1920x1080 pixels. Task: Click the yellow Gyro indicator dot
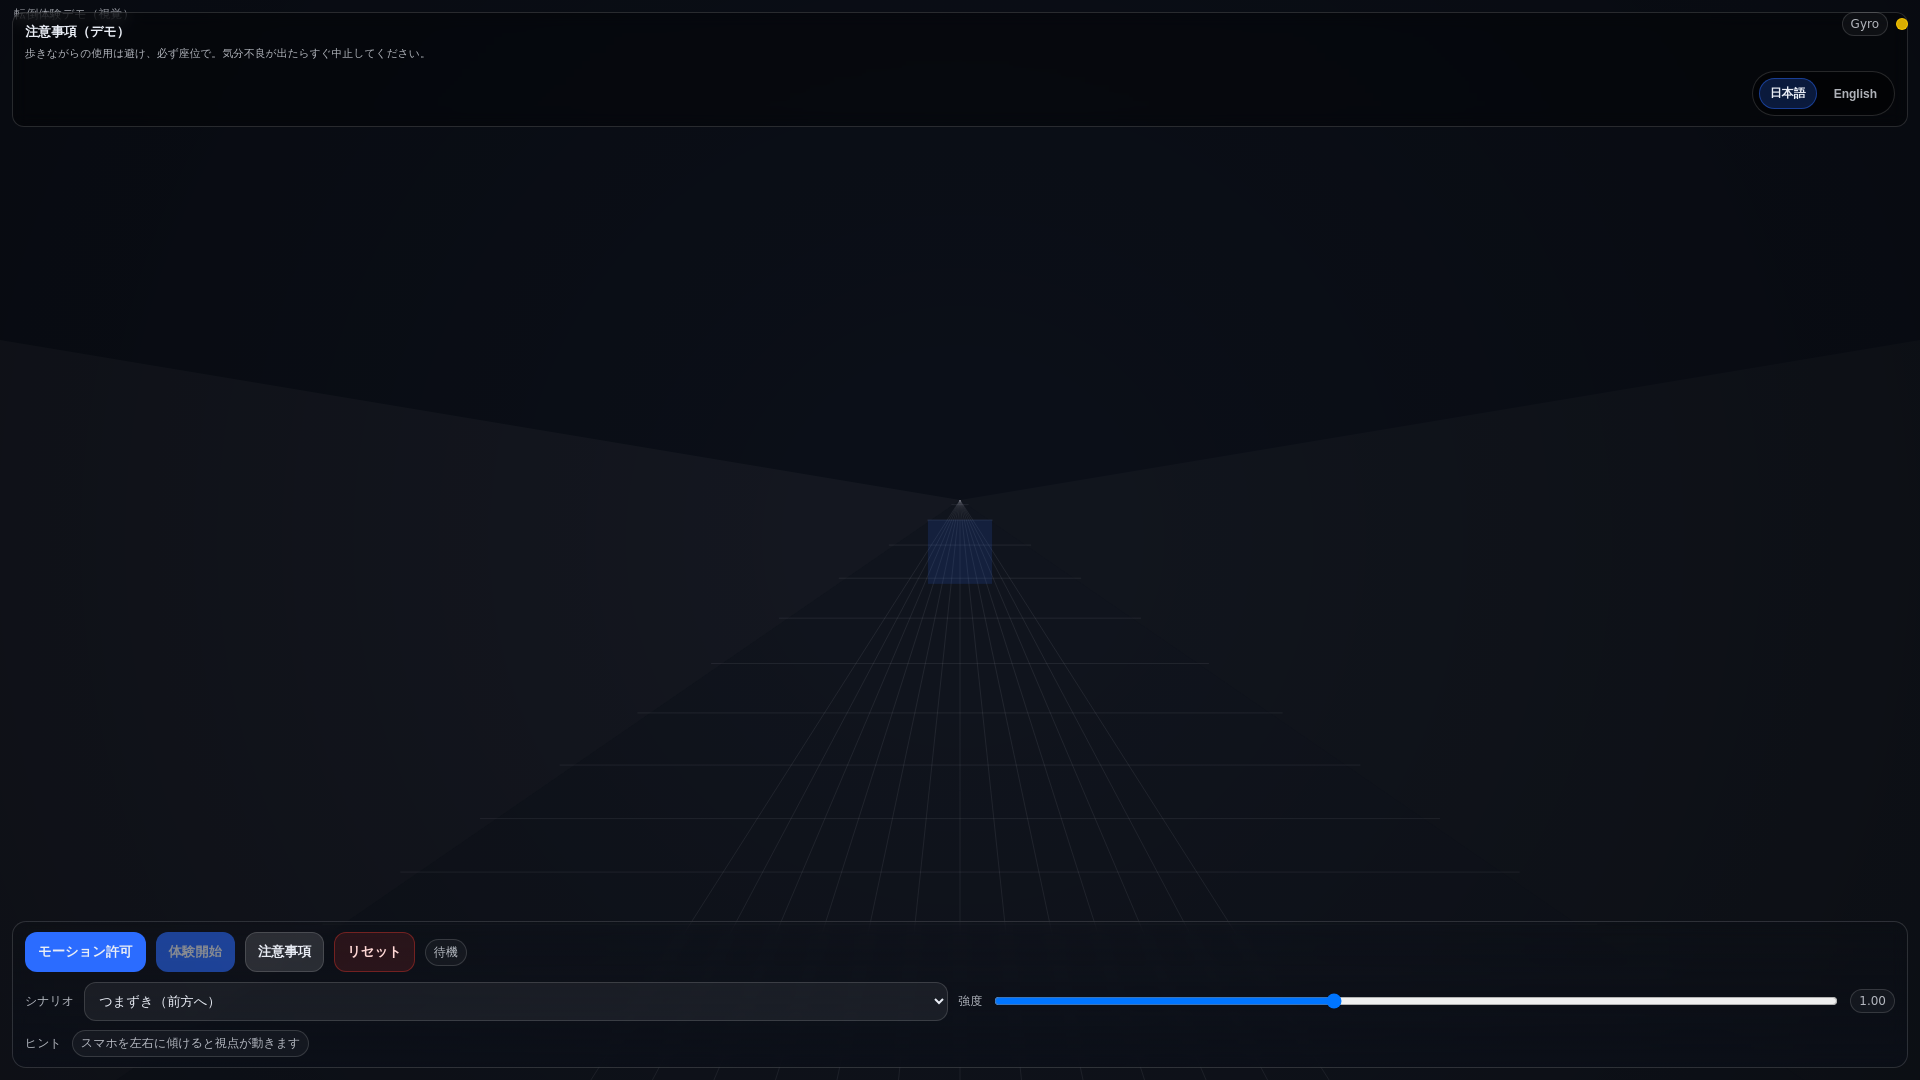[x=1902, y=24]
